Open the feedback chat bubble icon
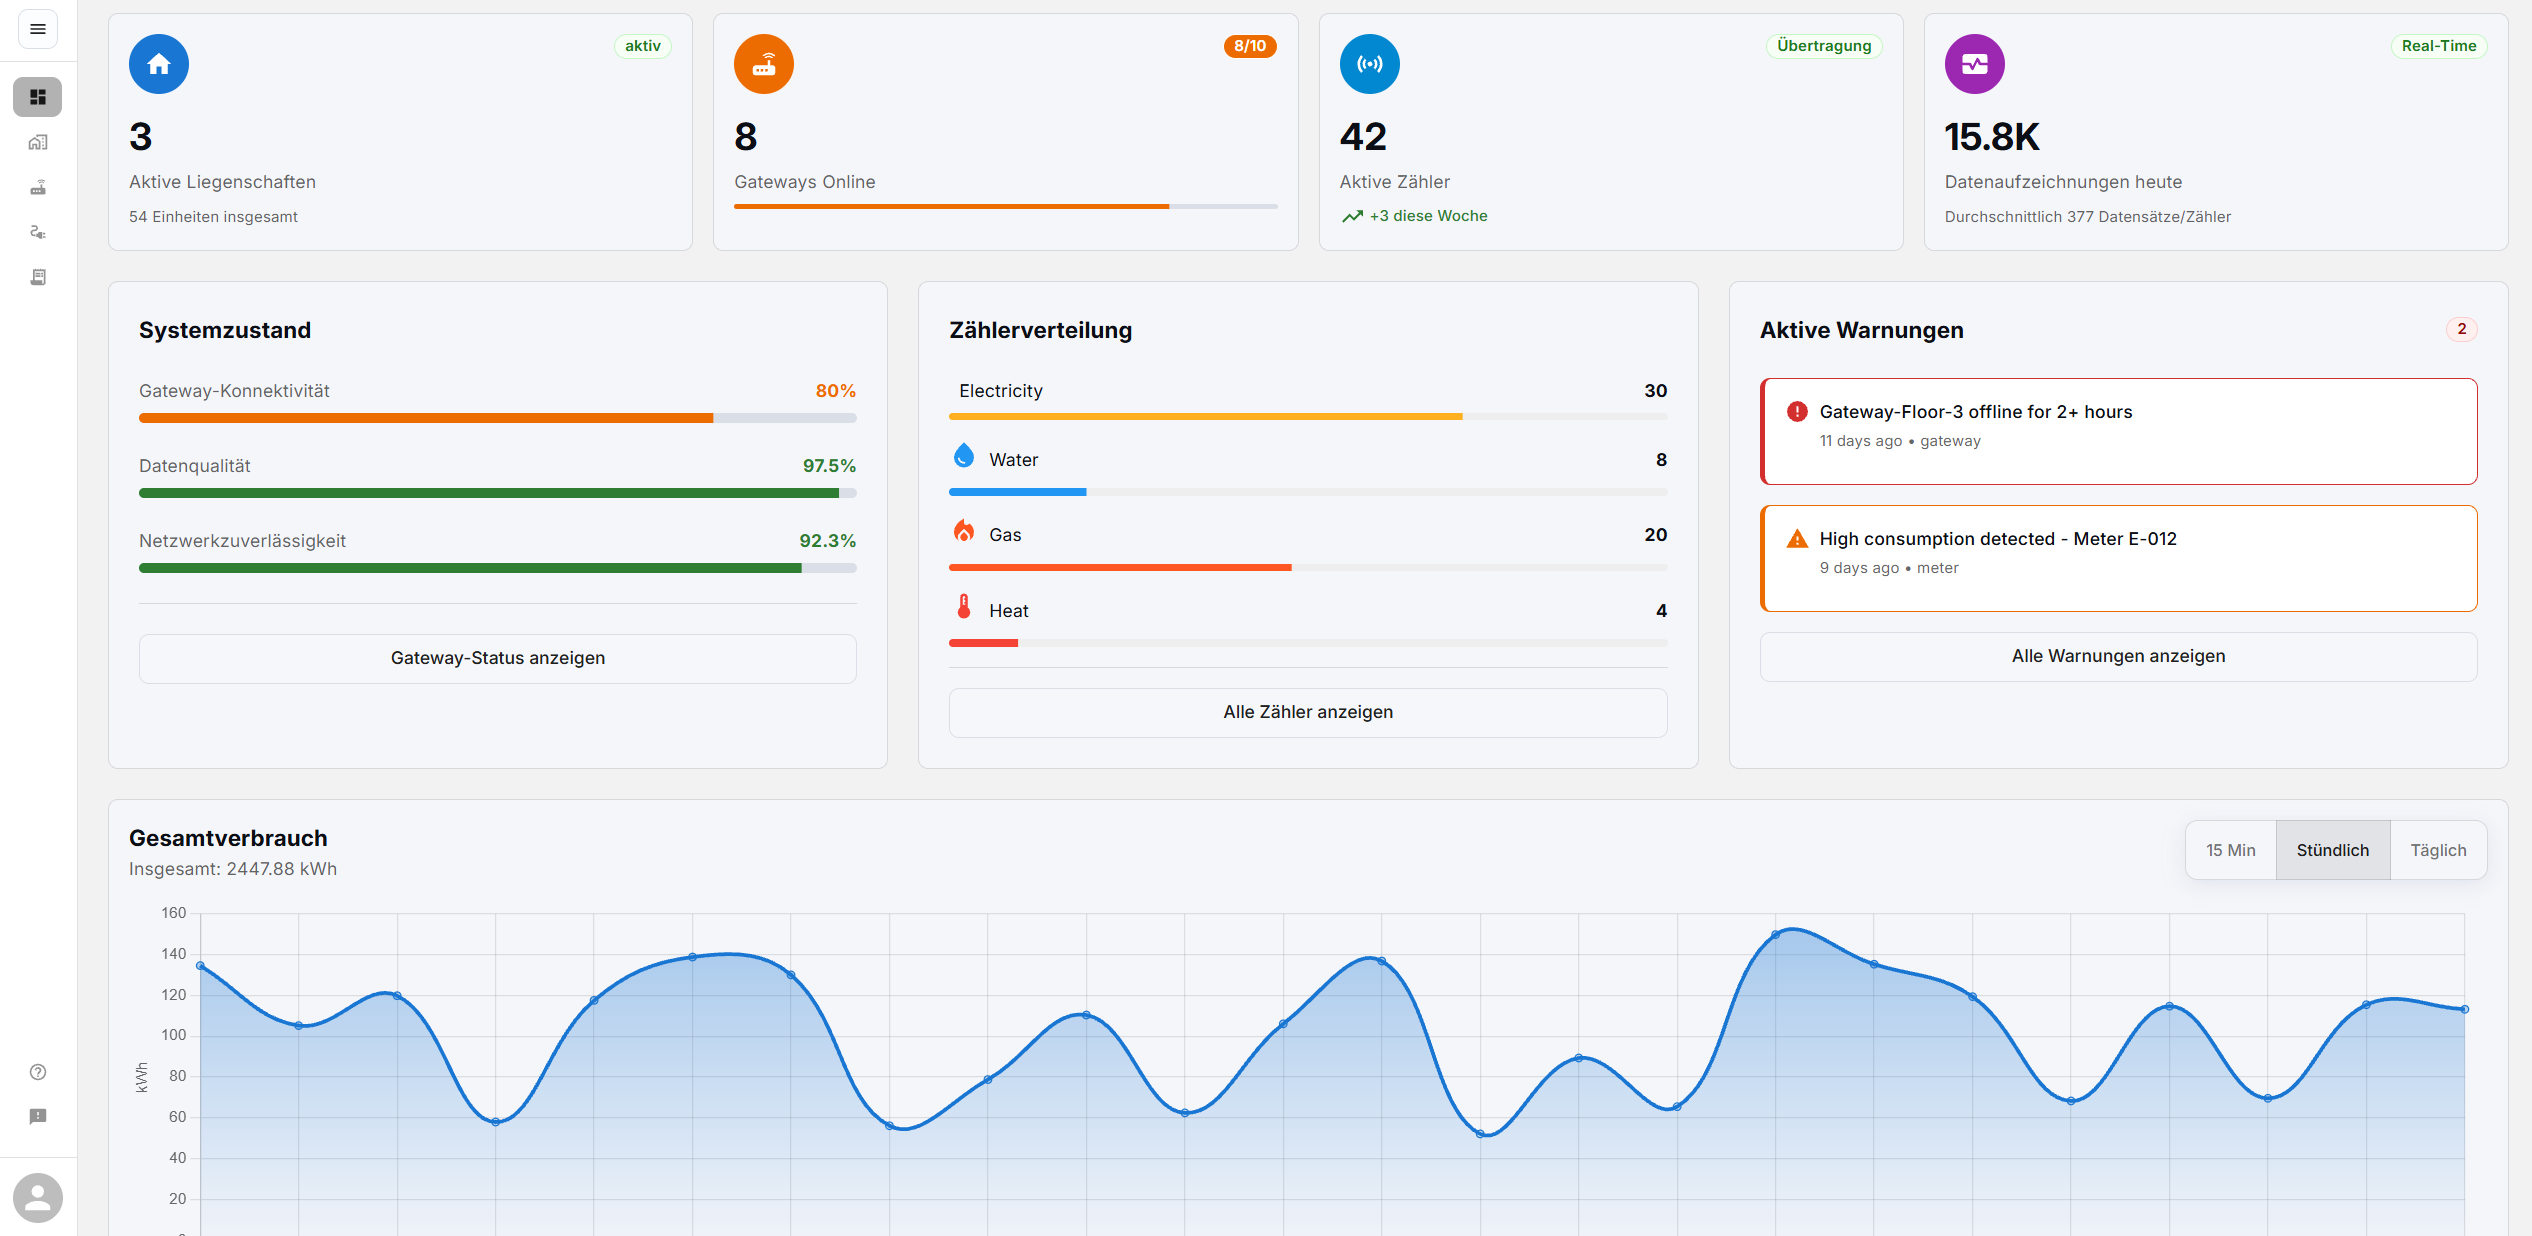 pyautogui.click(x=38, y=1116)
